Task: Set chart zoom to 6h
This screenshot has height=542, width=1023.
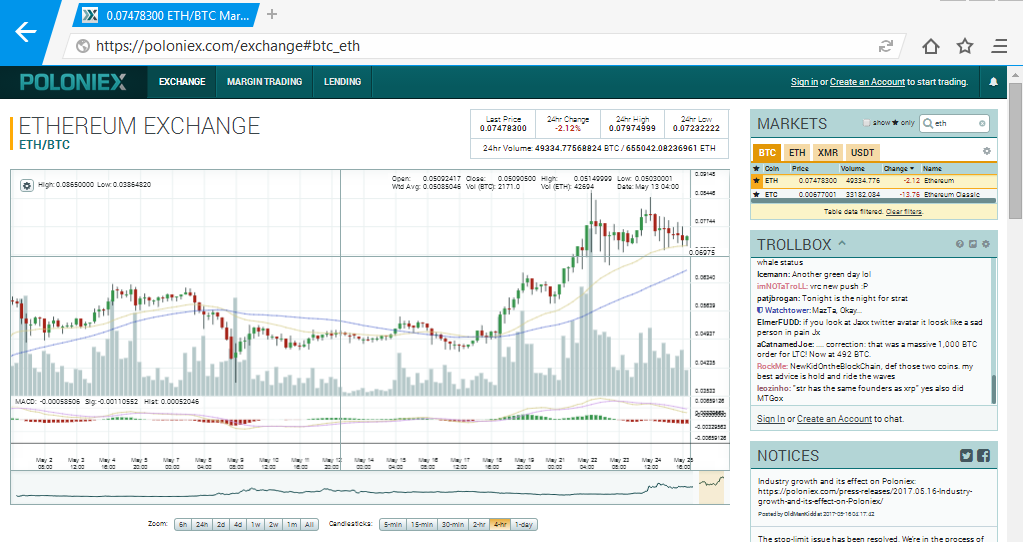Action: [x=183, y=524]
